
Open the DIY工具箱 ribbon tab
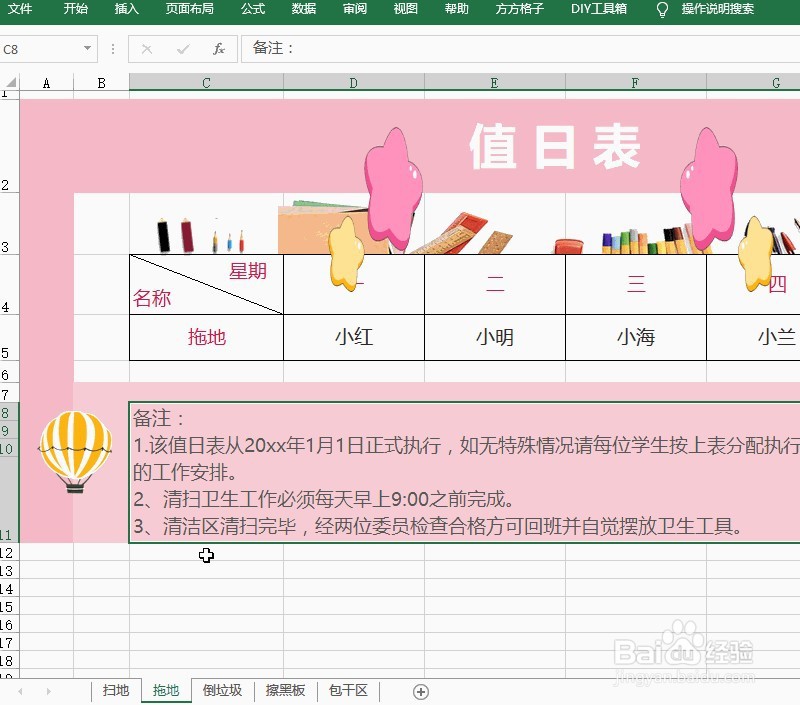tap(598, 10)
